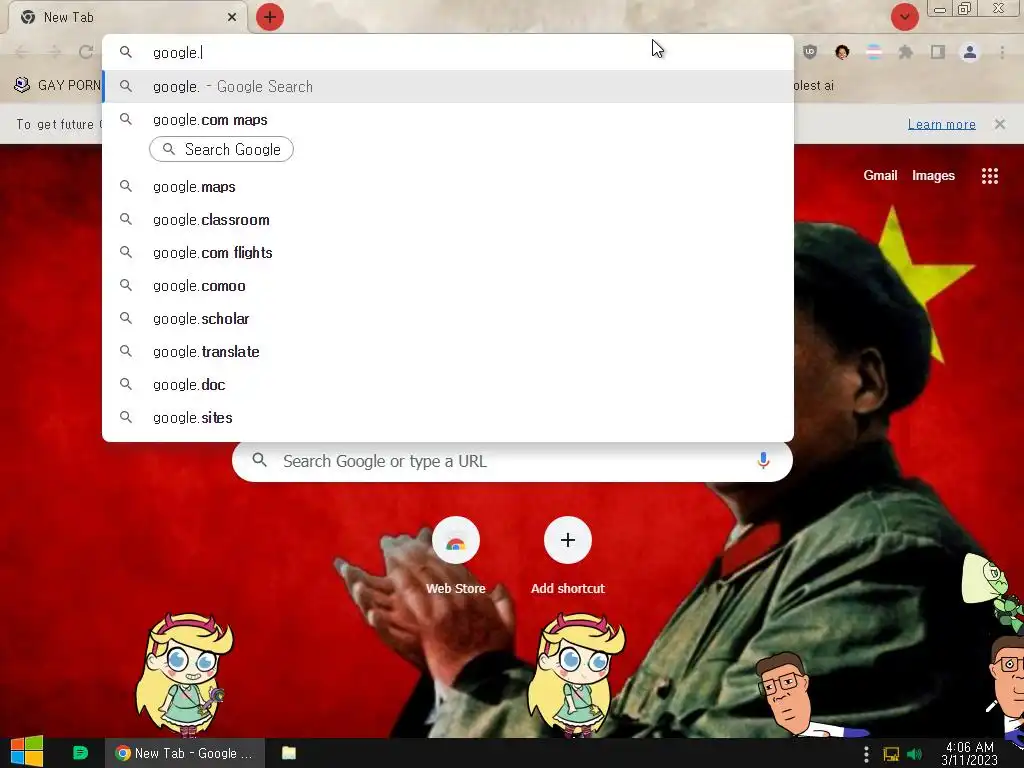Open the network status tray icon
This screenshot has width=1024, height=768.
891,754
